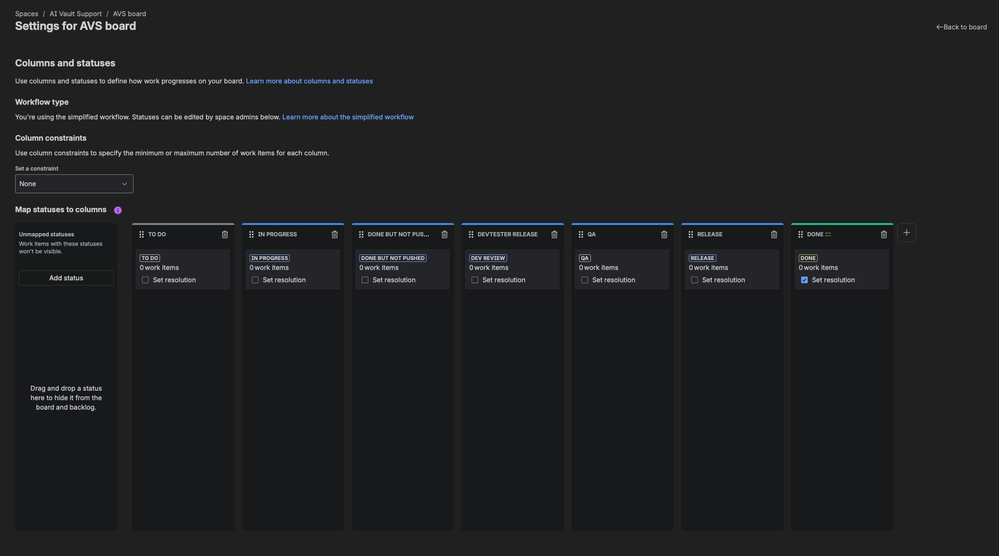
Task: Grab the DONE BUT NOT PUS... drag handle
Action: (x=361, y=234)
